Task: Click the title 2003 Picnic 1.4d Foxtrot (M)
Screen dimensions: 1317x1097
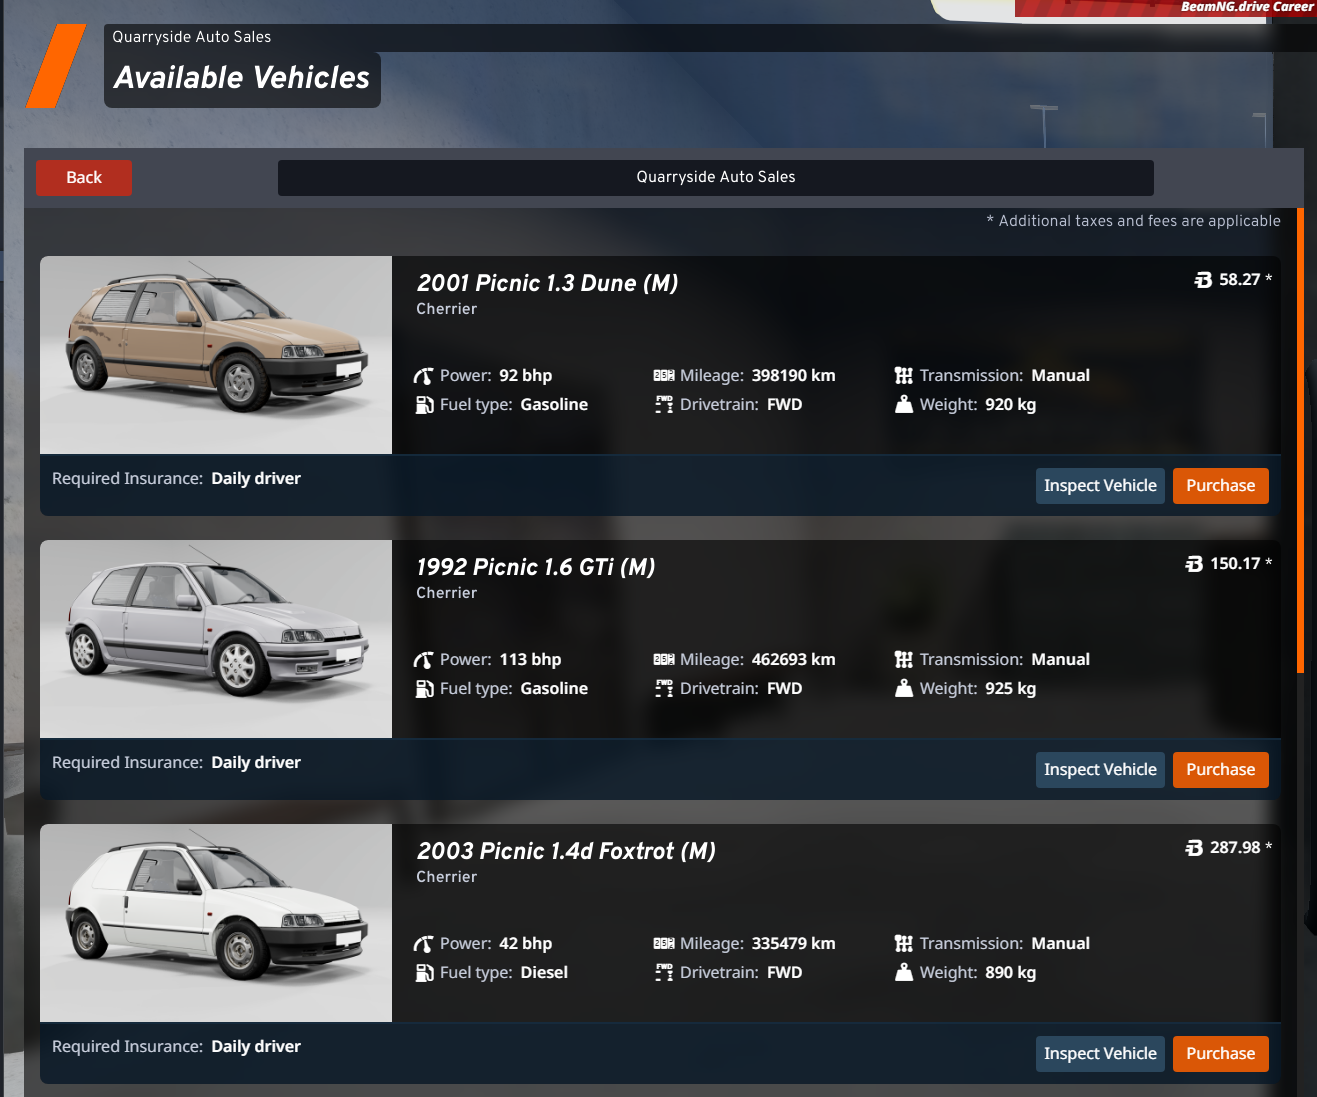Action: point(566,852)
